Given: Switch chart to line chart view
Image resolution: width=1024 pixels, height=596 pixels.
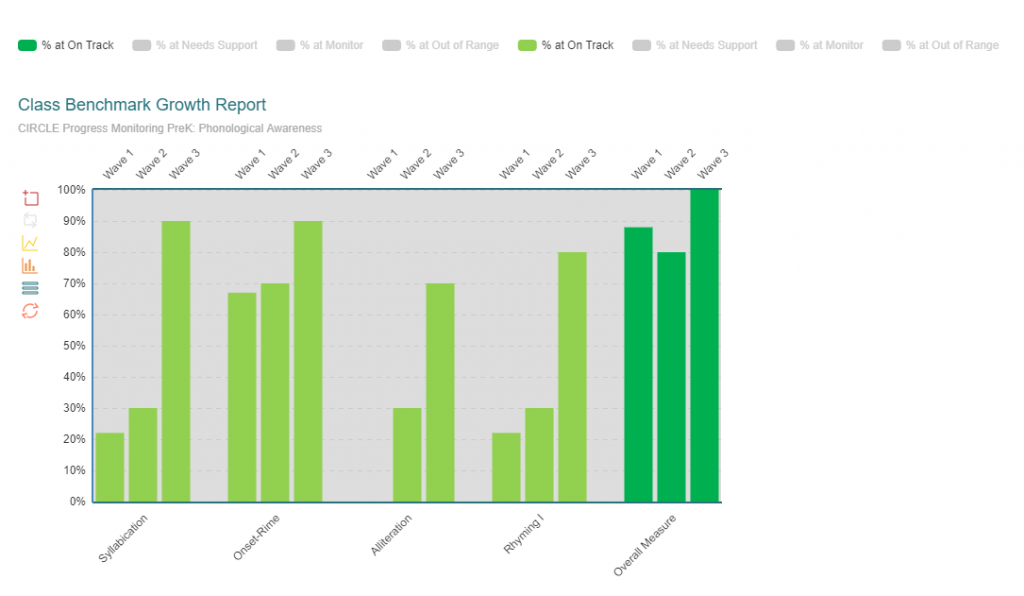Looking at the screenshot, I should (30, 243).
